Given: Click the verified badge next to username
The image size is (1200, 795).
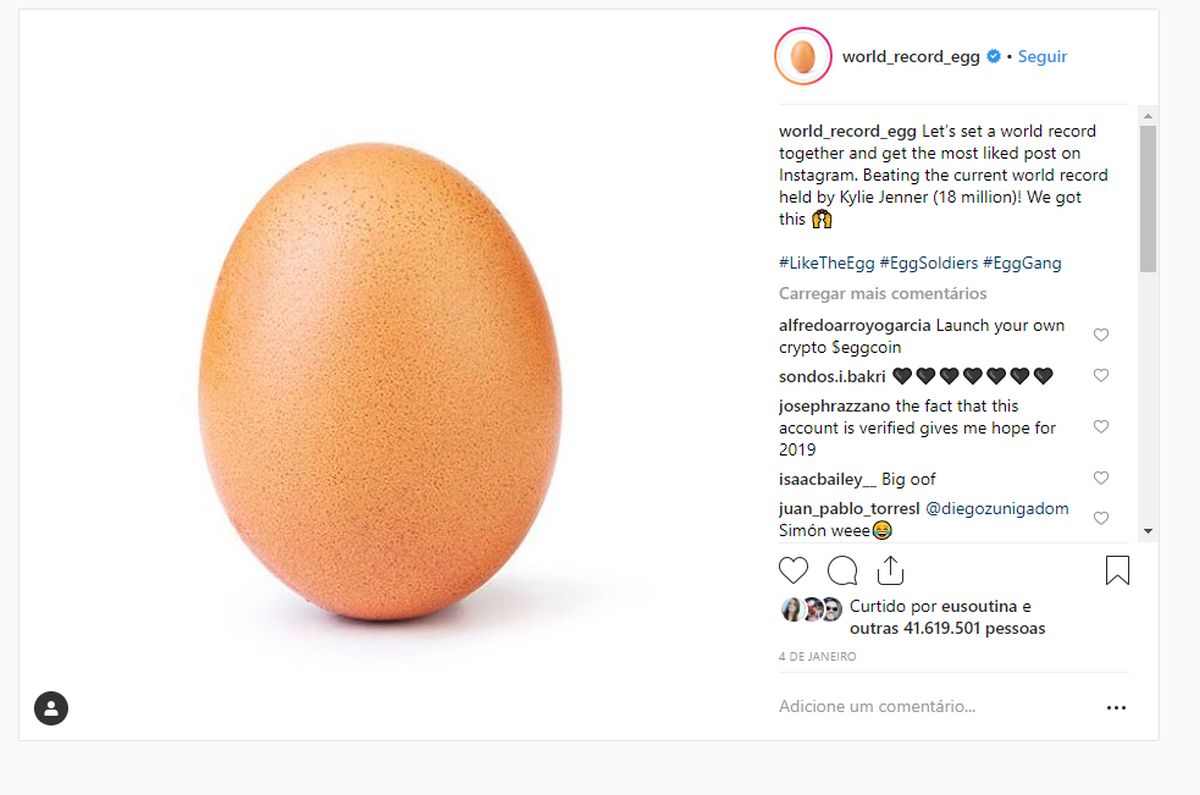Looking at the screenshot, I should pyautogui.click(x=994, y=57).
